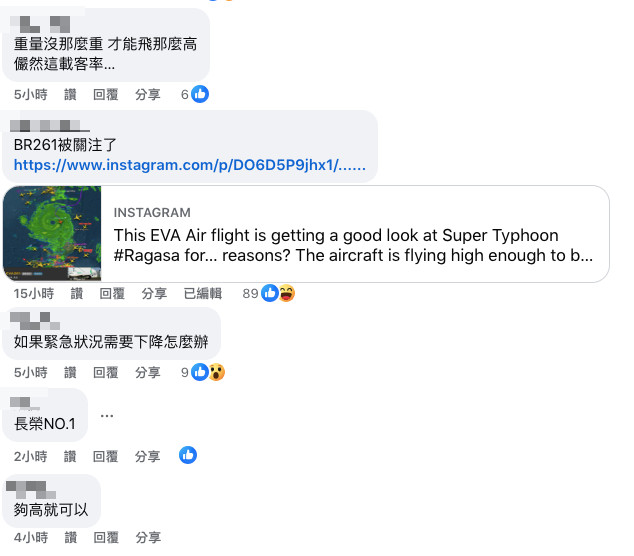Like the 如果緊急狀況需要下降怎麼辦 comment via 讚

70,372
